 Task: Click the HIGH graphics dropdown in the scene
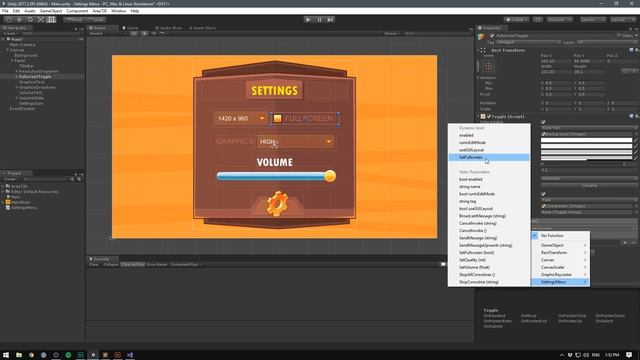[296, 142]
